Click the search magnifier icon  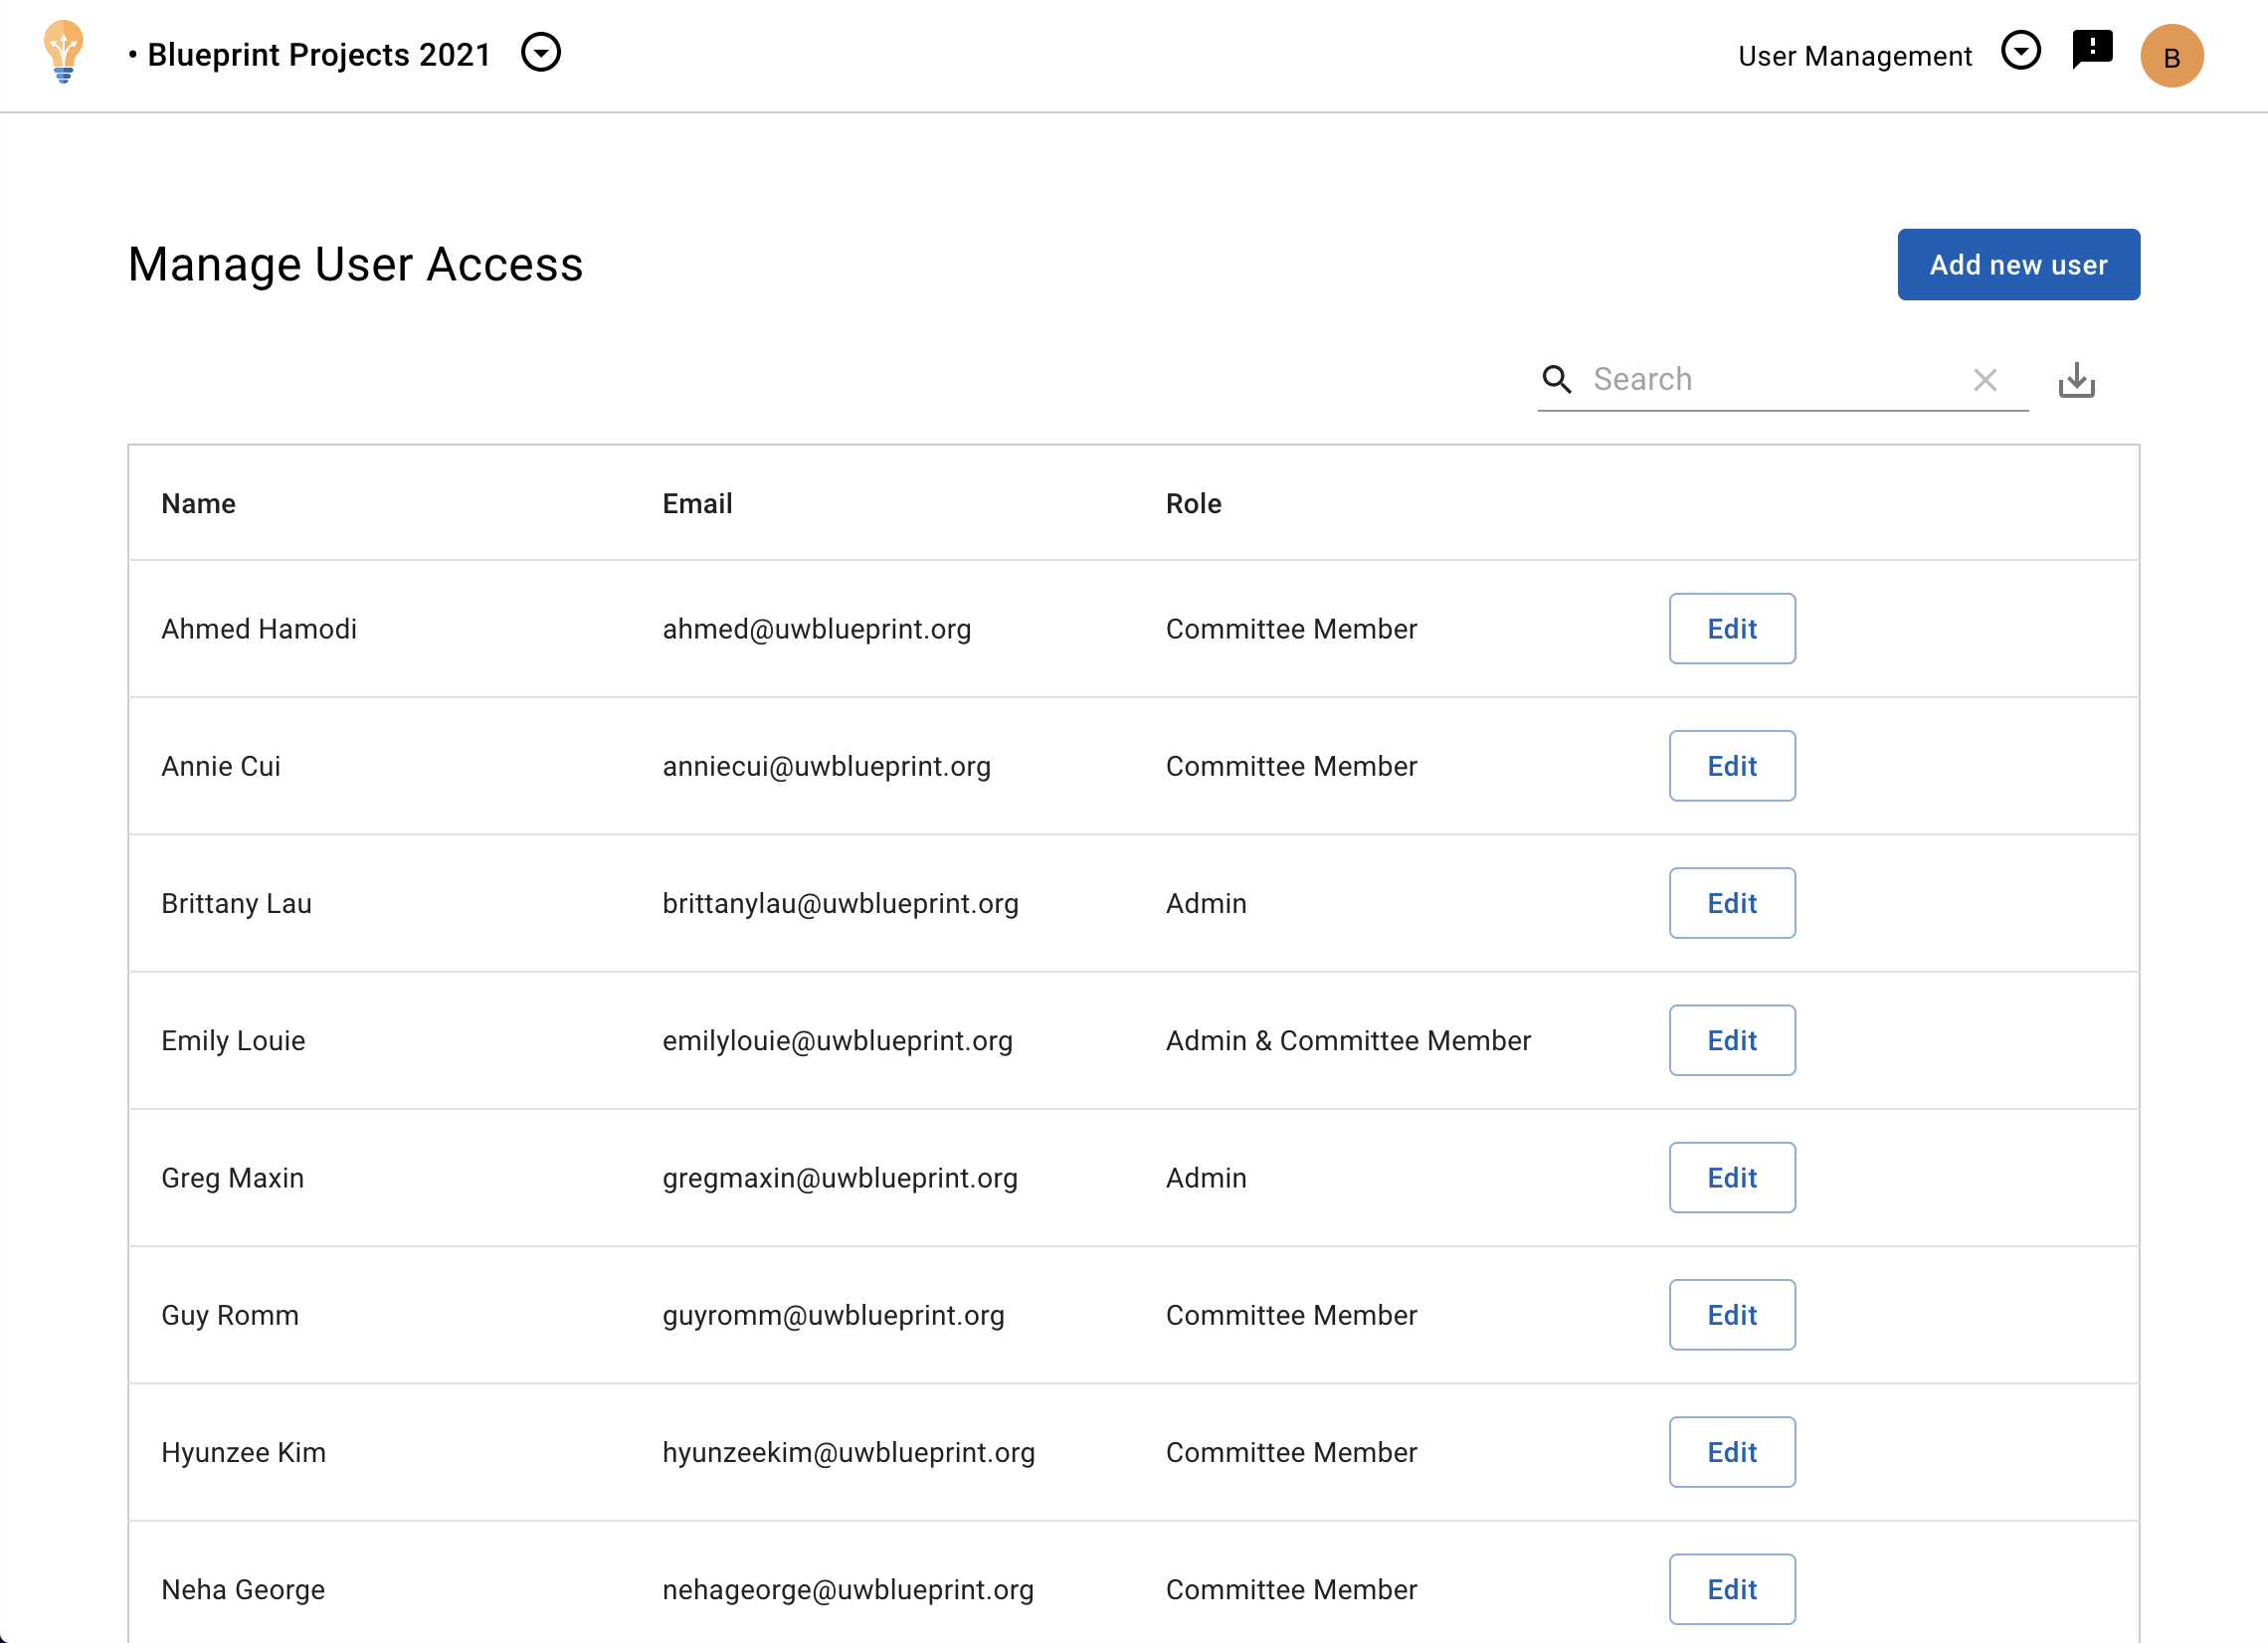pos(1556,380)
